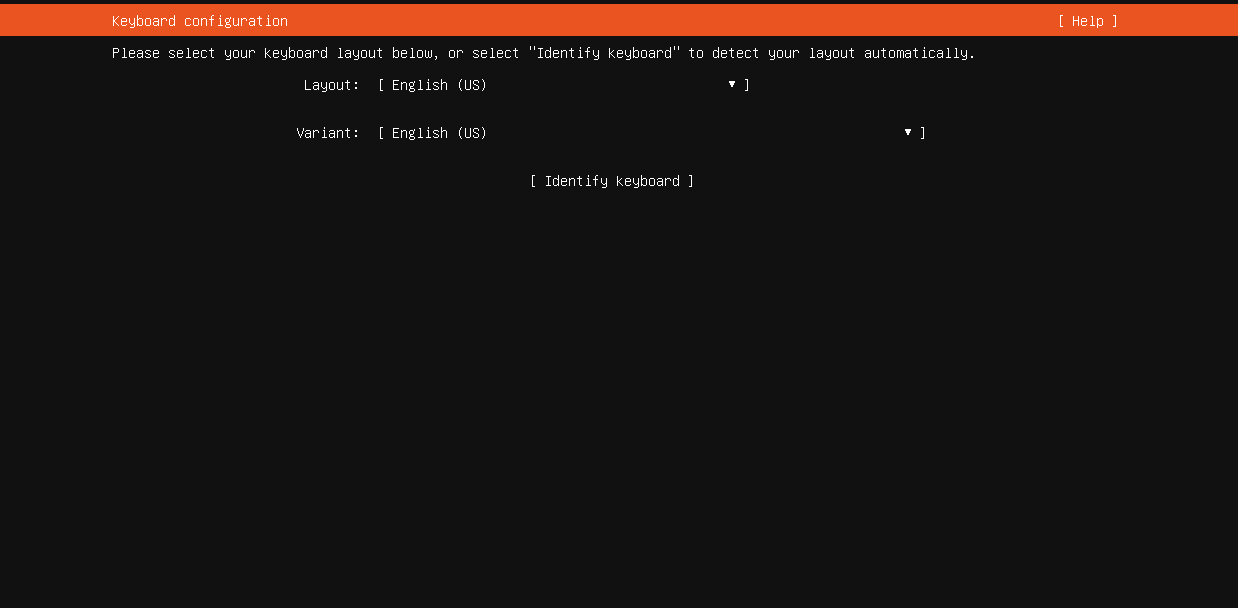Viewport: 1238px width, 608px height.
Task: Click empty orange header bar area
Action: click(670, 21)
